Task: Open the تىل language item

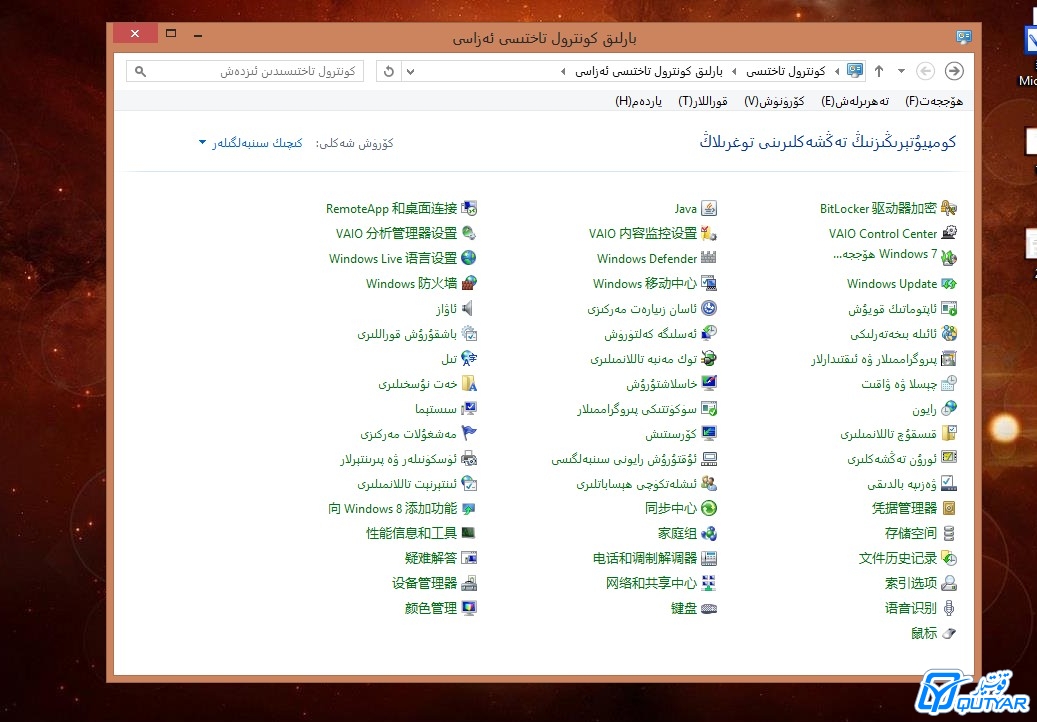Action: click(449, 359)
